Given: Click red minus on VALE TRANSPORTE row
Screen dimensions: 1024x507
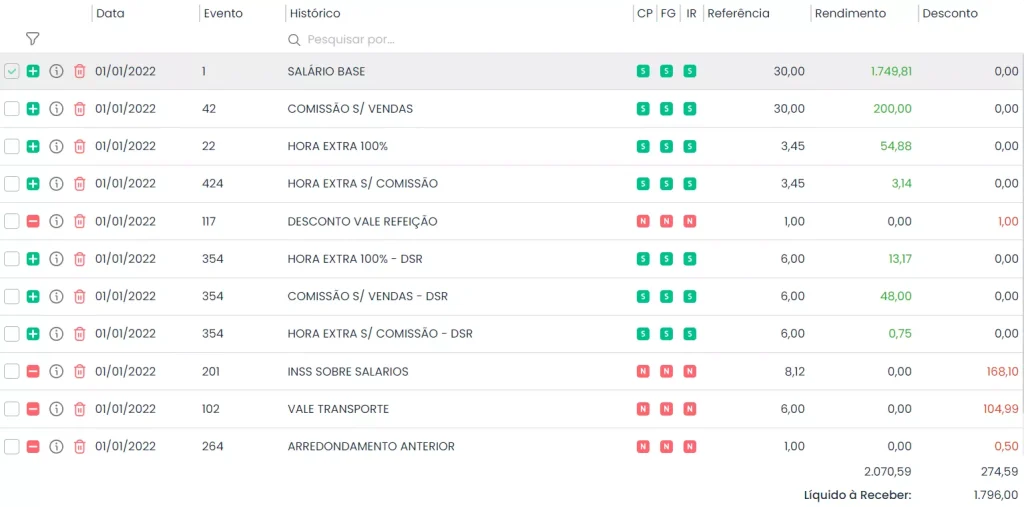Looking at the screenshot, I should (x=33, y=409).
